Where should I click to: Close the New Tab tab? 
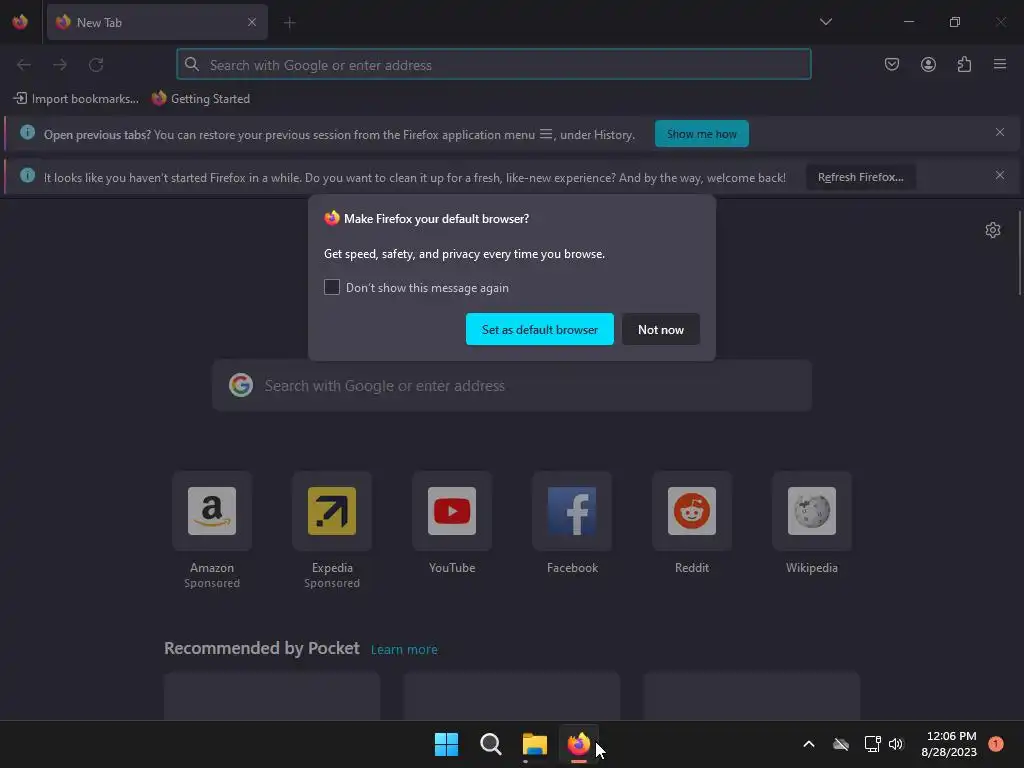tap(252, 22)
